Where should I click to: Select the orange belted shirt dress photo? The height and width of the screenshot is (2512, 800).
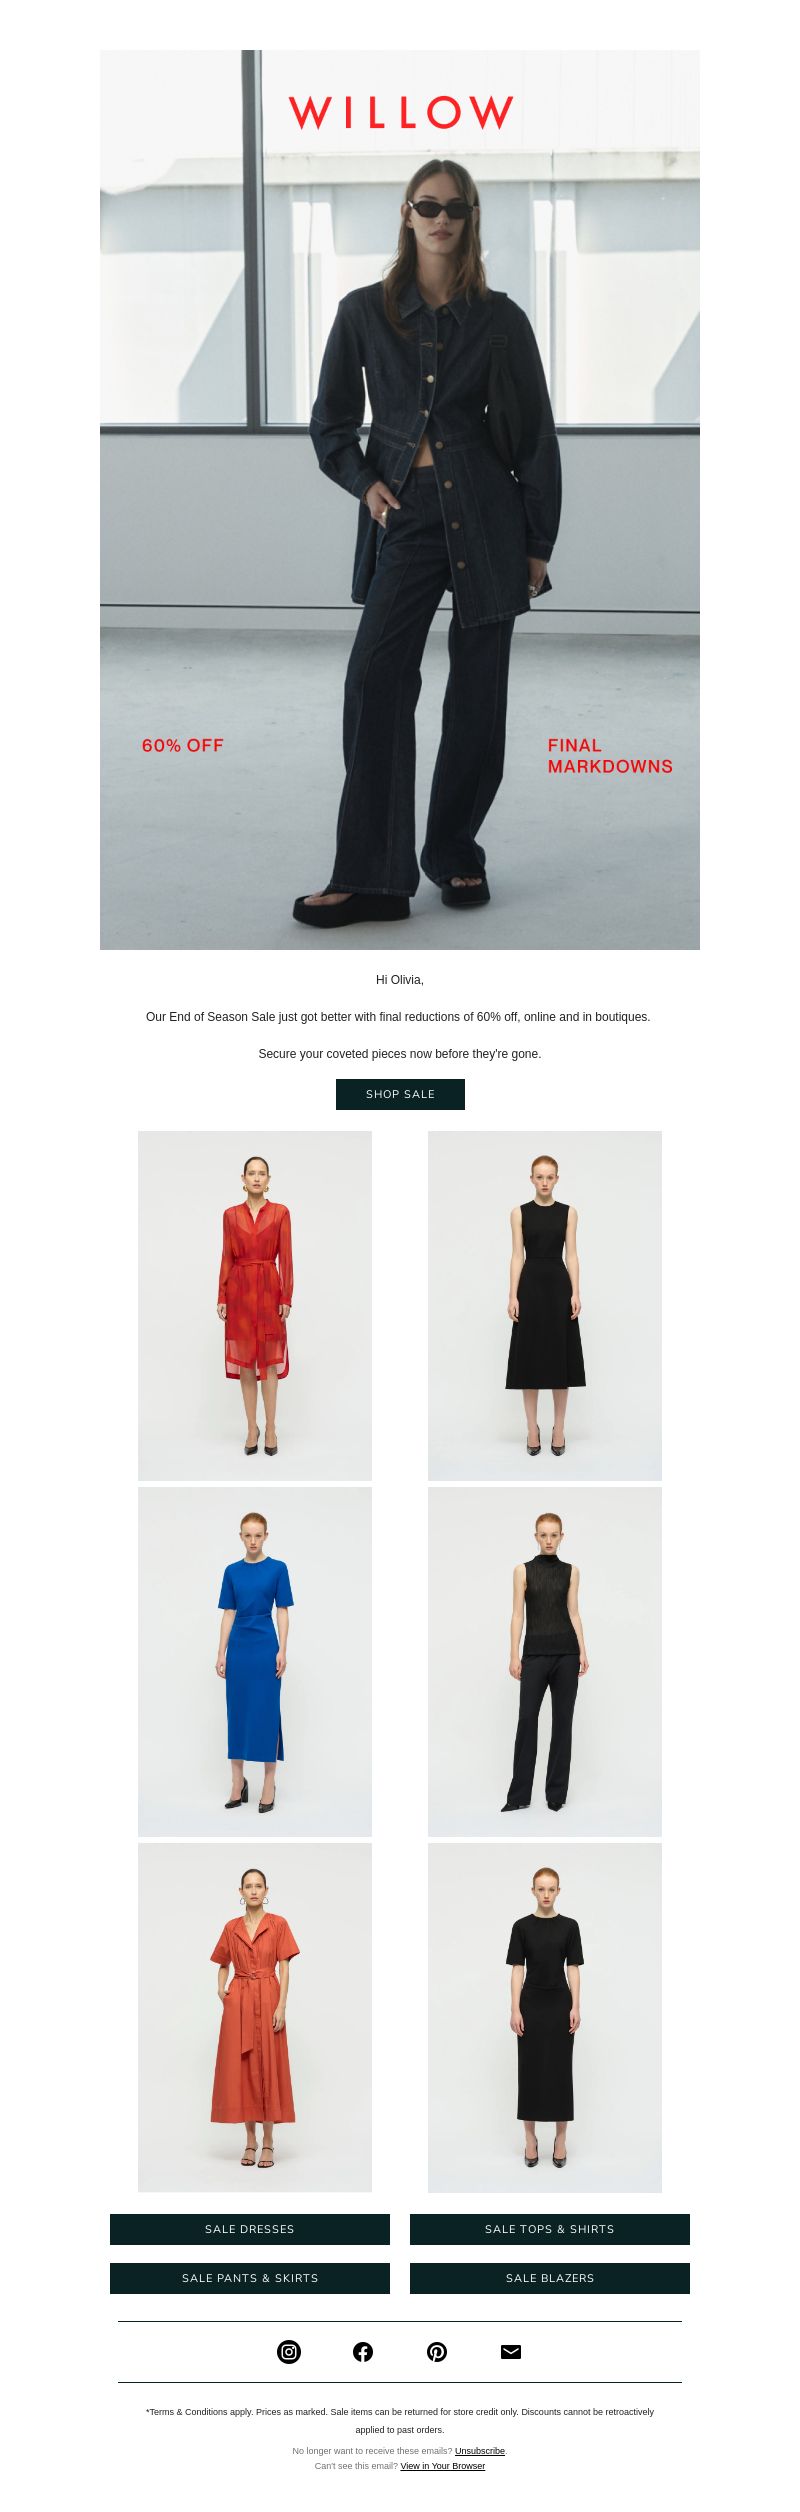click(x=255, y=2018)
